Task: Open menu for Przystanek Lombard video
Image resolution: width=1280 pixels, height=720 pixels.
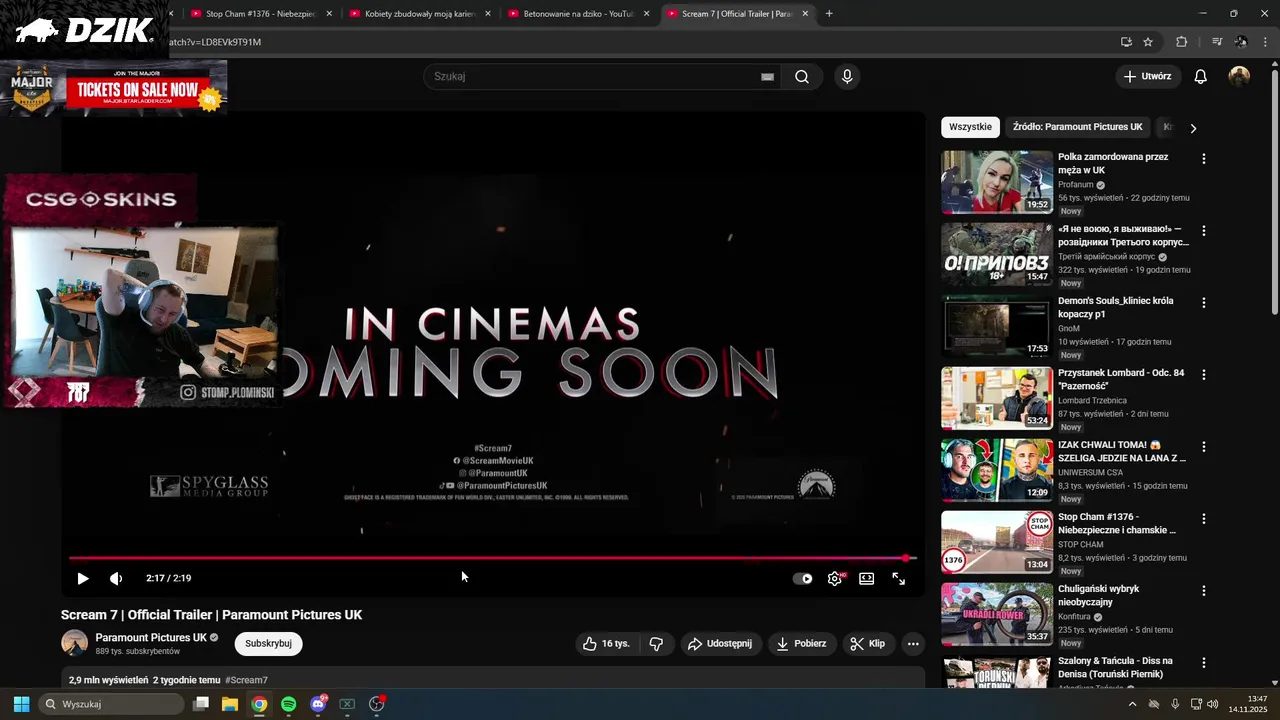Action: (1203, 375)
